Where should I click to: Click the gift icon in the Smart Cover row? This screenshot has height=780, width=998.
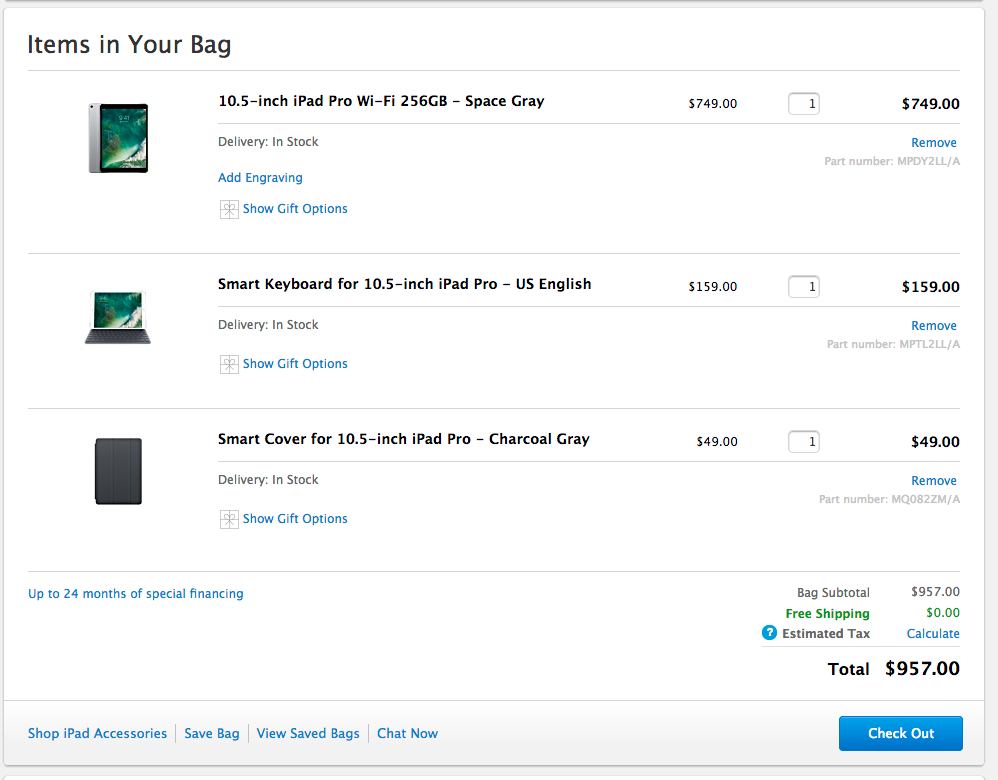(x=229, y=519)
